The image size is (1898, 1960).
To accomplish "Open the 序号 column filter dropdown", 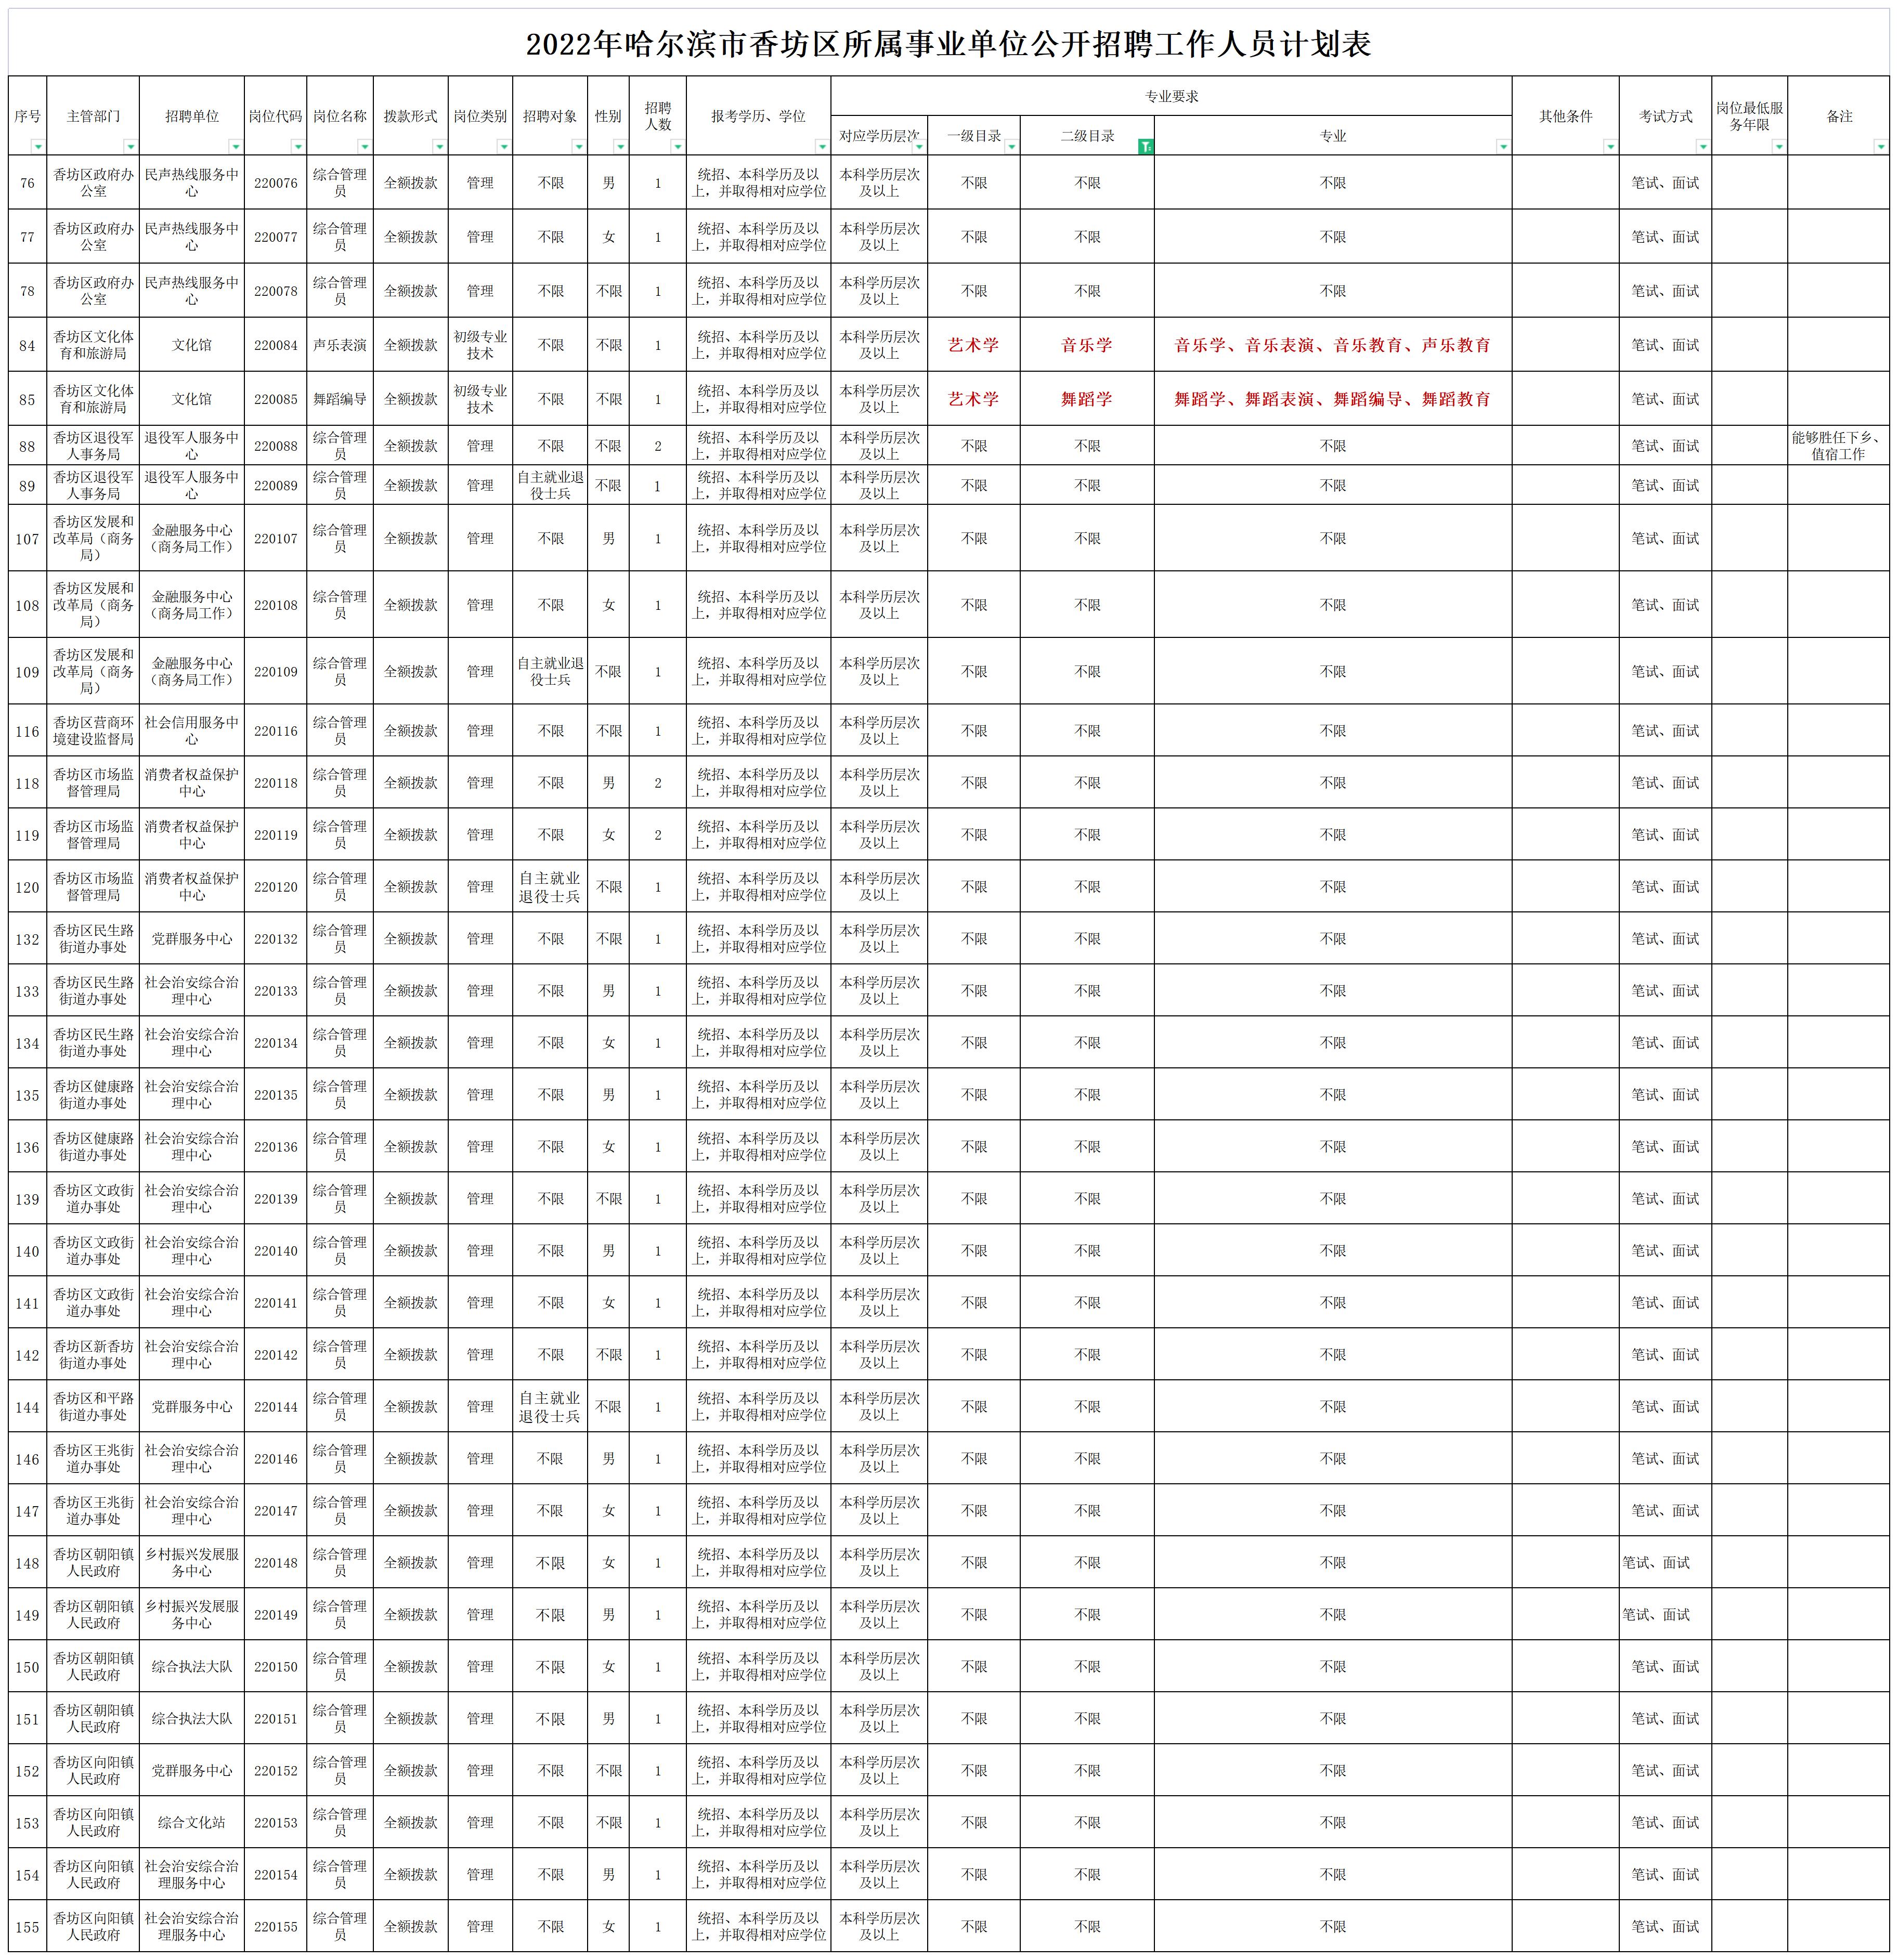I will (38, 147).
